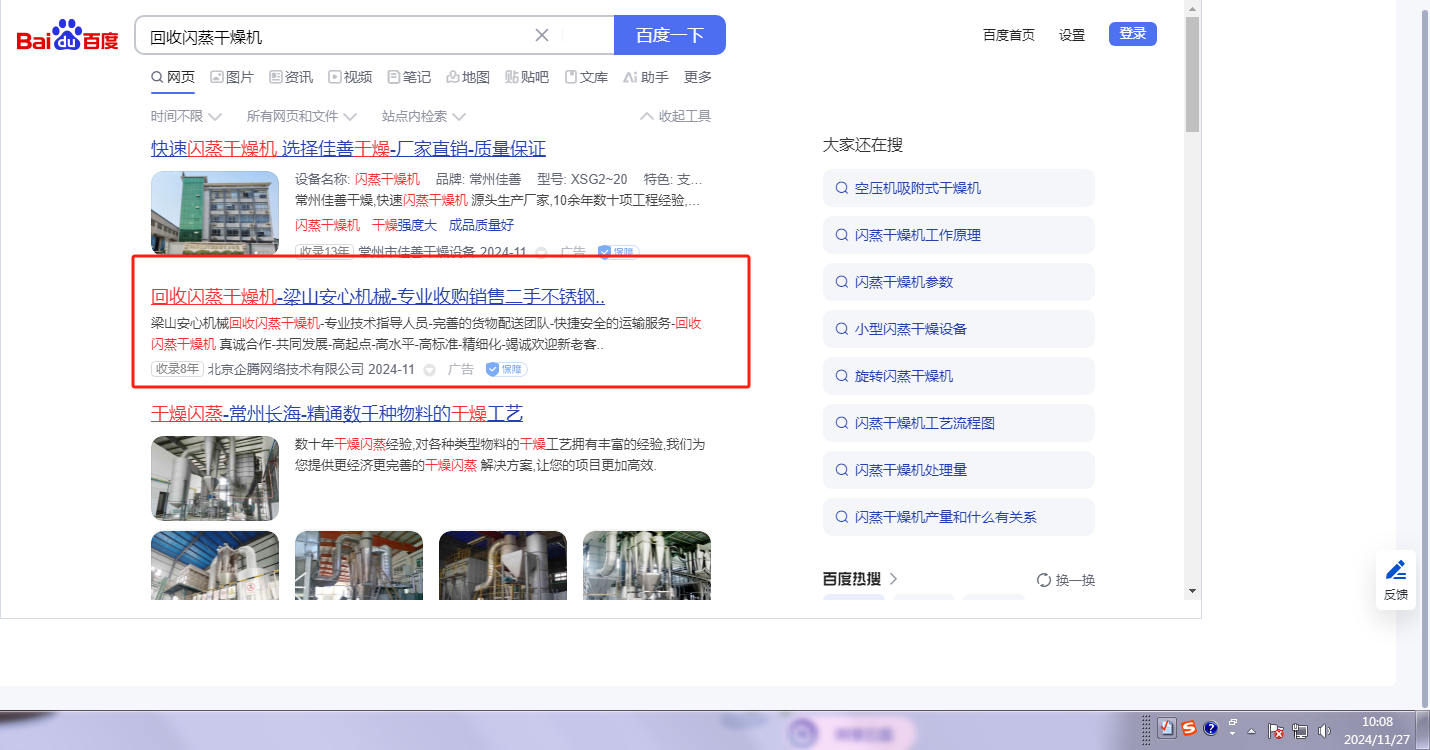The image size is (1430, 750).
Task: Click the blue help question-mark tray icon
Action: (1210, 729)
